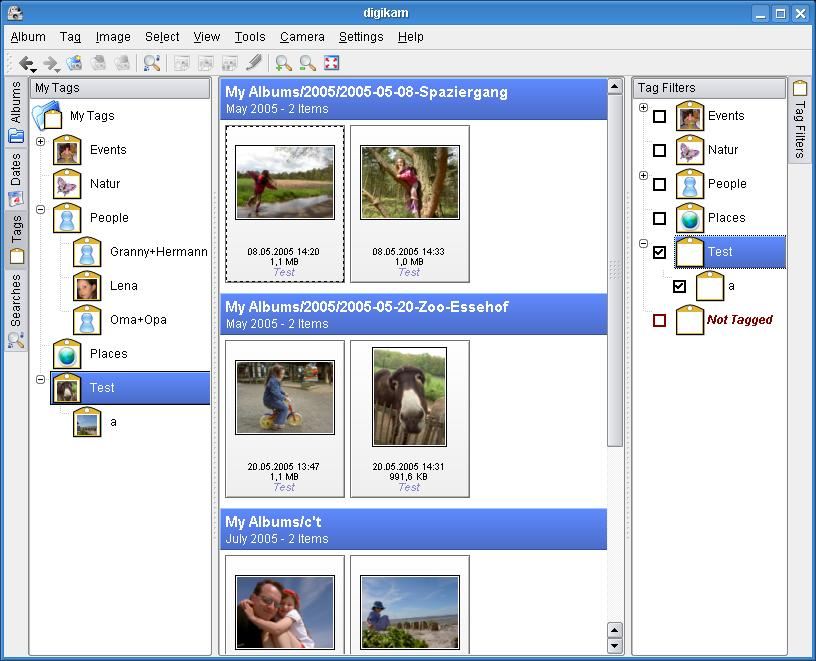Click the Oma+Opa person icon
The width and height of the screenshot is (816, 661).
87,320
